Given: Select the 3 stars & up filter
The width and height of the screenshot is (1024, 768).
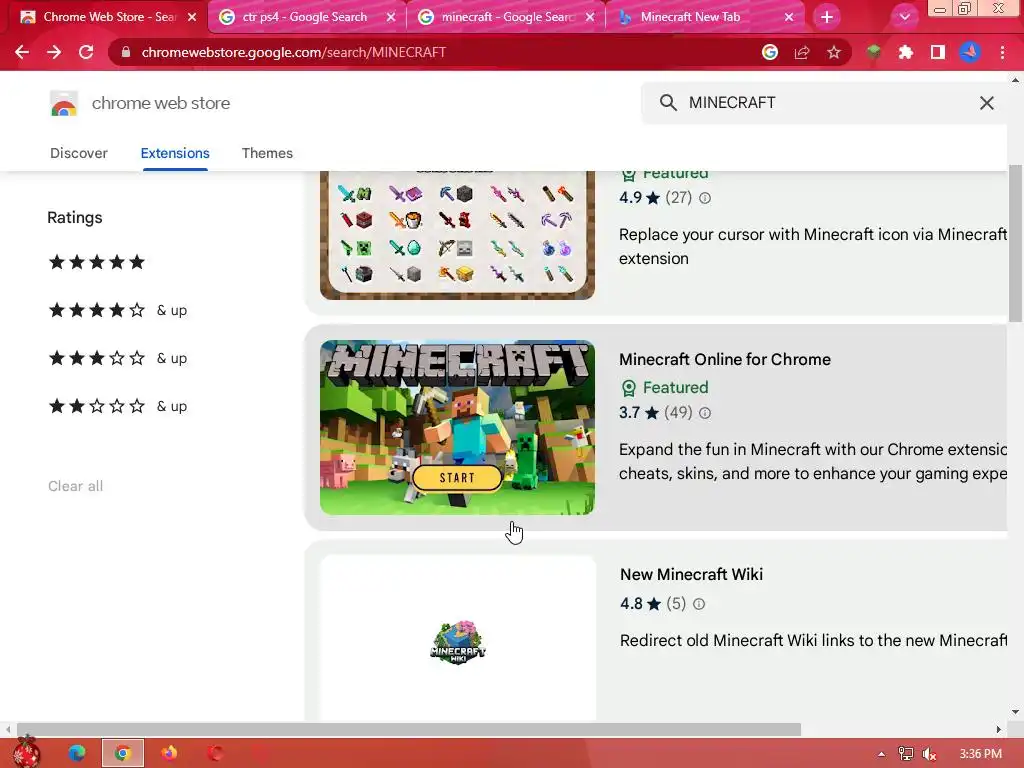Looking at the screenshot, I should coord(118,358).
